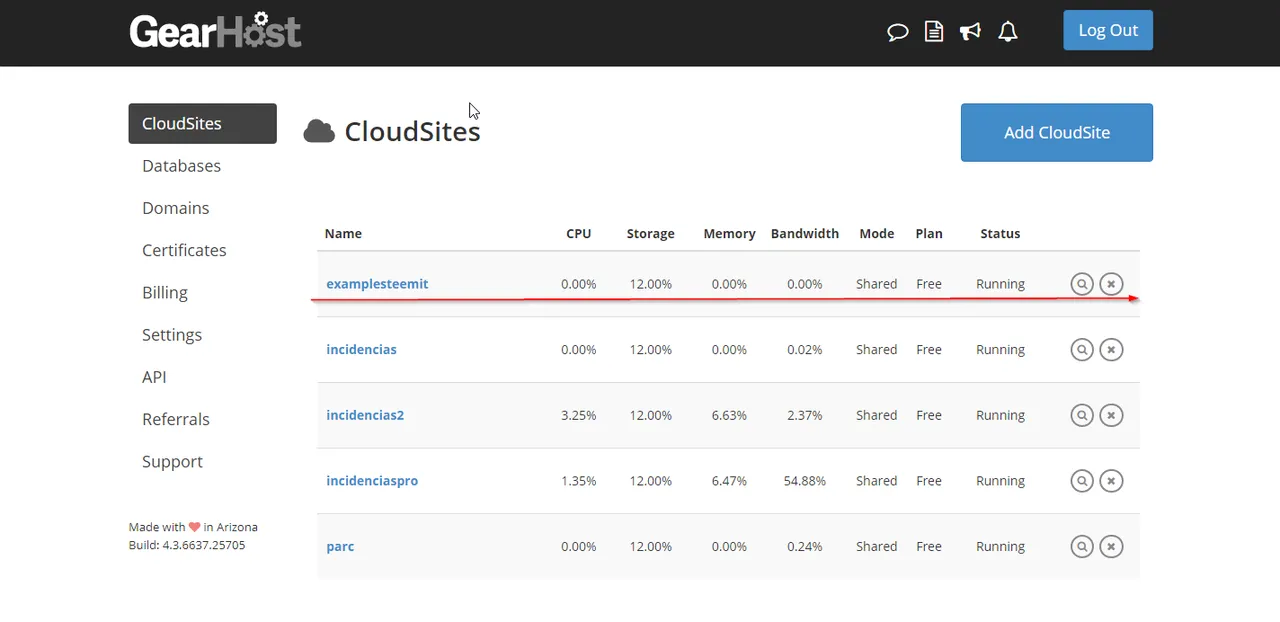Click Running status of examplesteemit

(1000, 284)
